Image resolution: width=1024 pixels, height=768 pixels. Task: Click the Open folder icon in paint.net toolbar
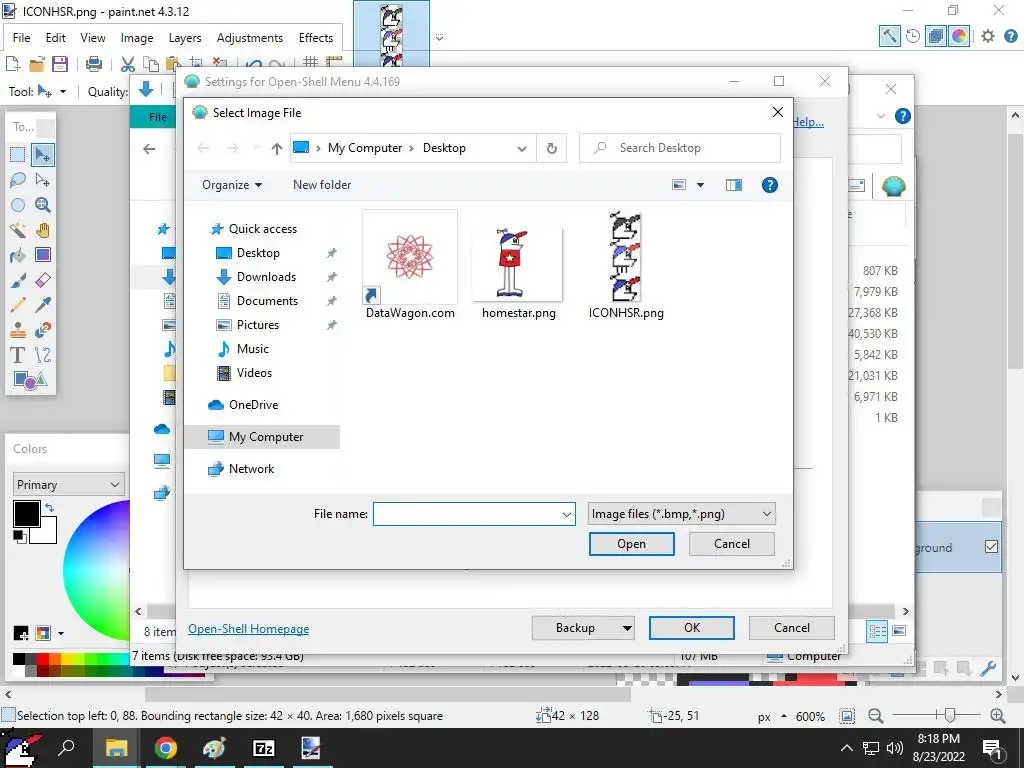(37, 63)
